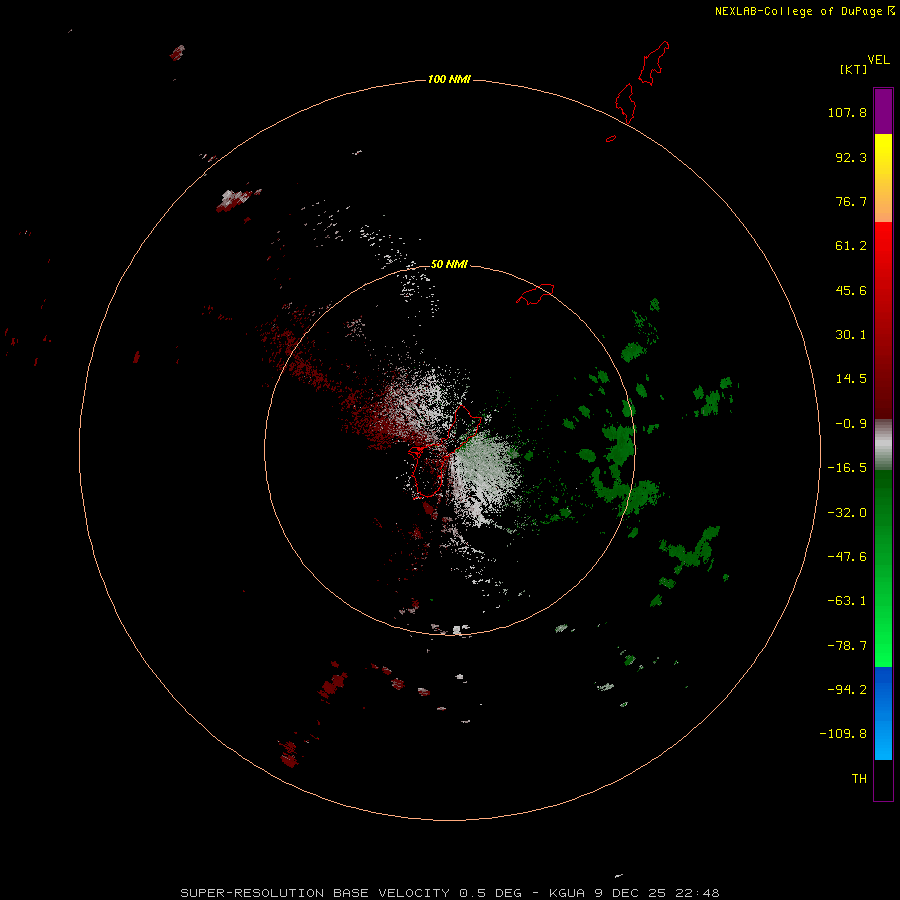This screenshot has width=900, height=900.
Task: Click the 76.7 velocity scale value
Action: 851,201
